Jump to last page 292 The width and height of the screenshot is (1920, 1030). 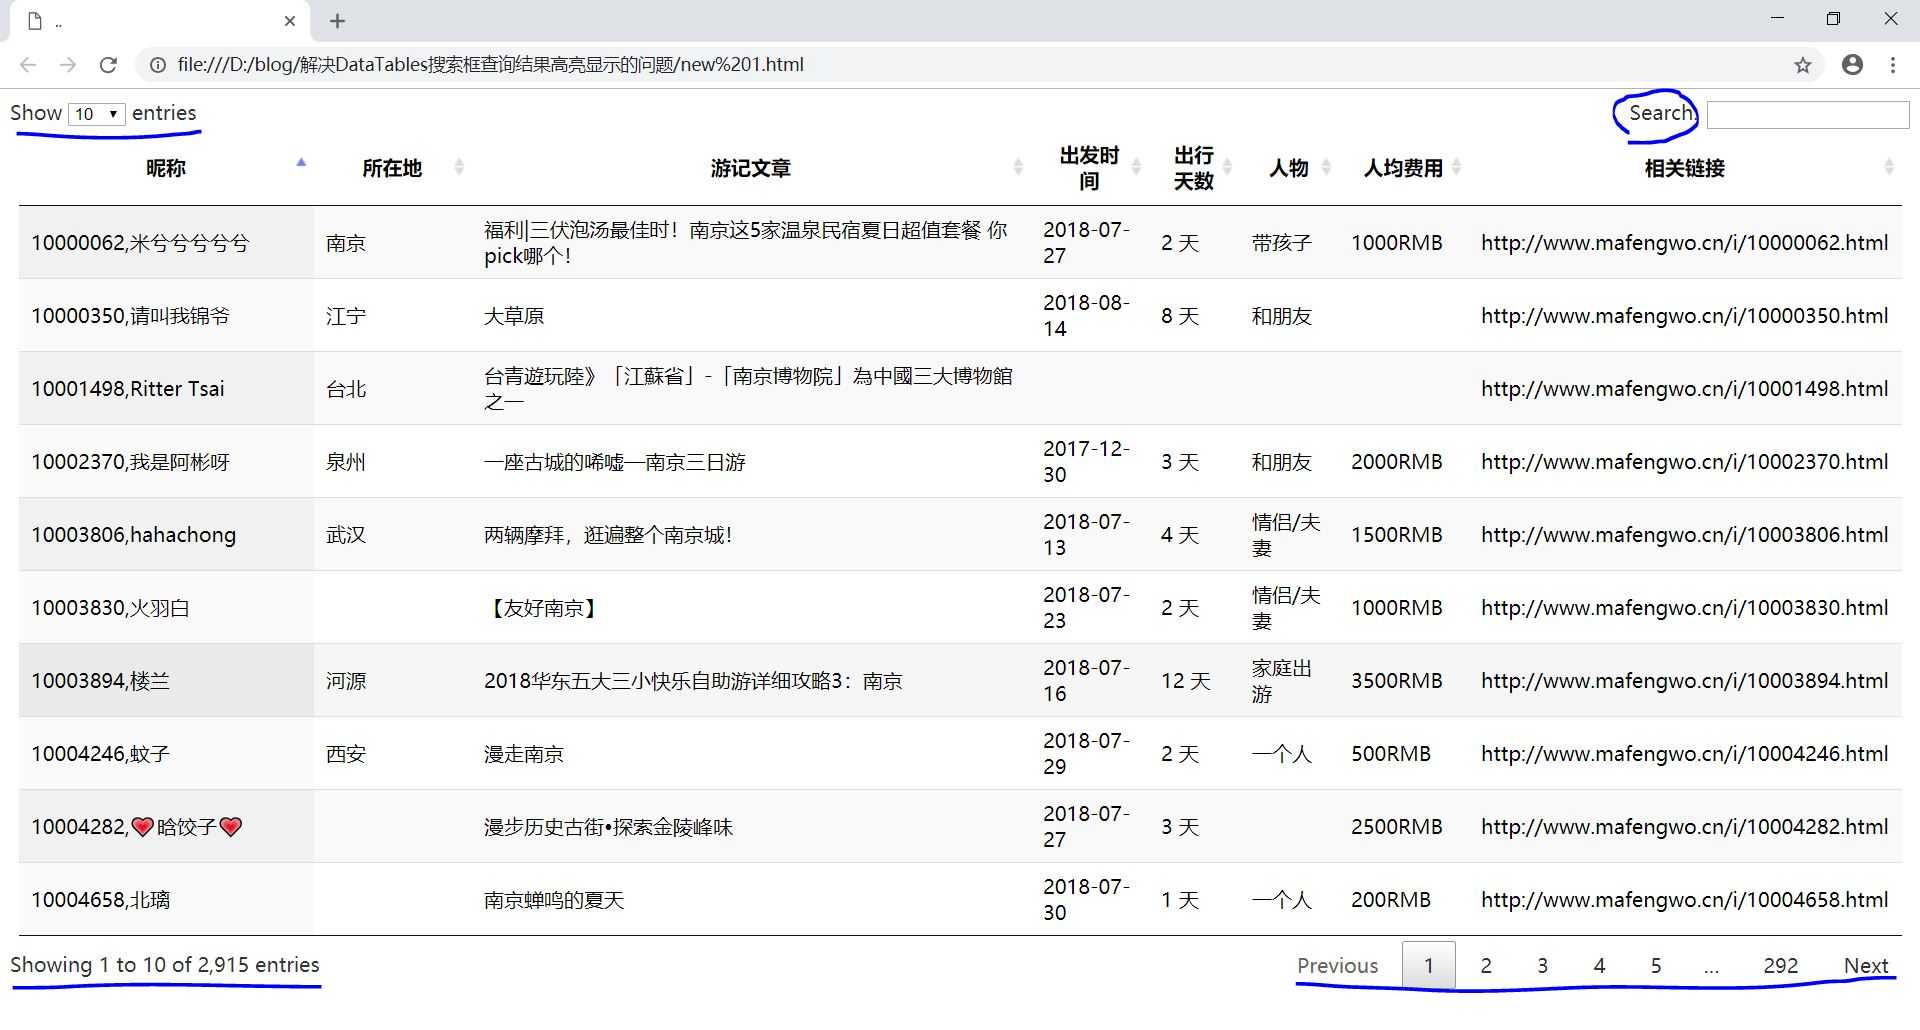(1780, 966)
